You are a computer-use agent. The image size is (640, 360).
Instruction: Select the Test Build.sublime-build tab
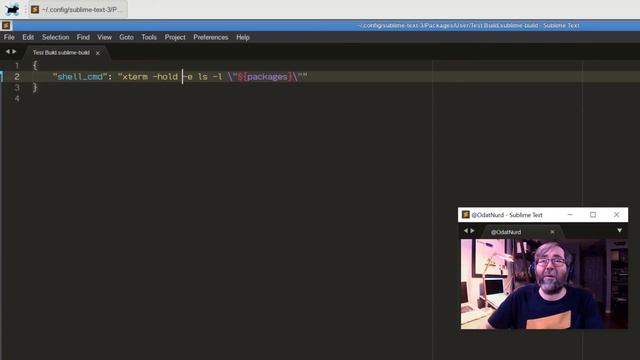(61, 53)
